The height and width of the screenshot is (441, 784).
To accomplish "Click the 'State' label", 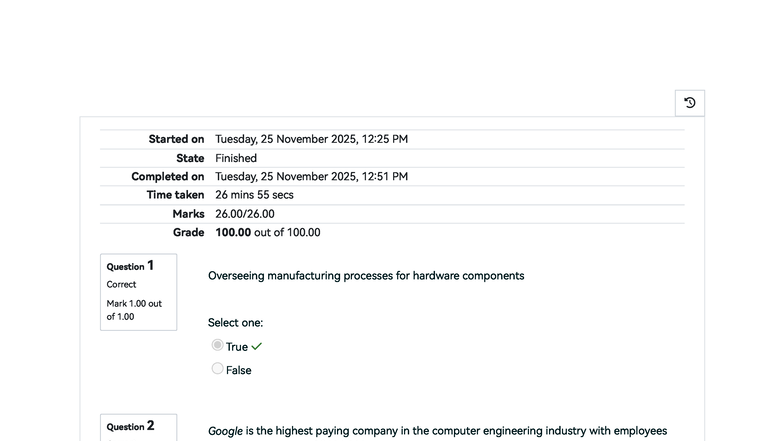I will 190,158.
